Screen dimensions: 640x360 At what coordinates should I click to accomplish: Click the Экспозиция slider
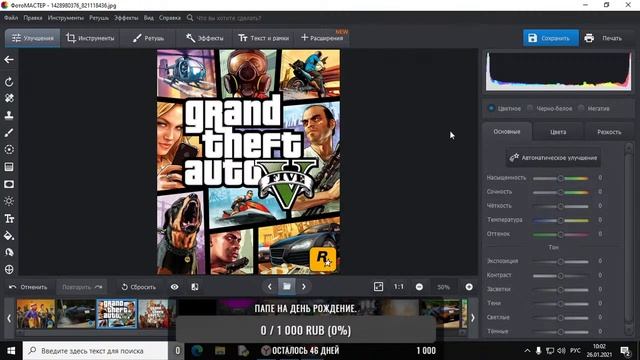tap(560, 261)
